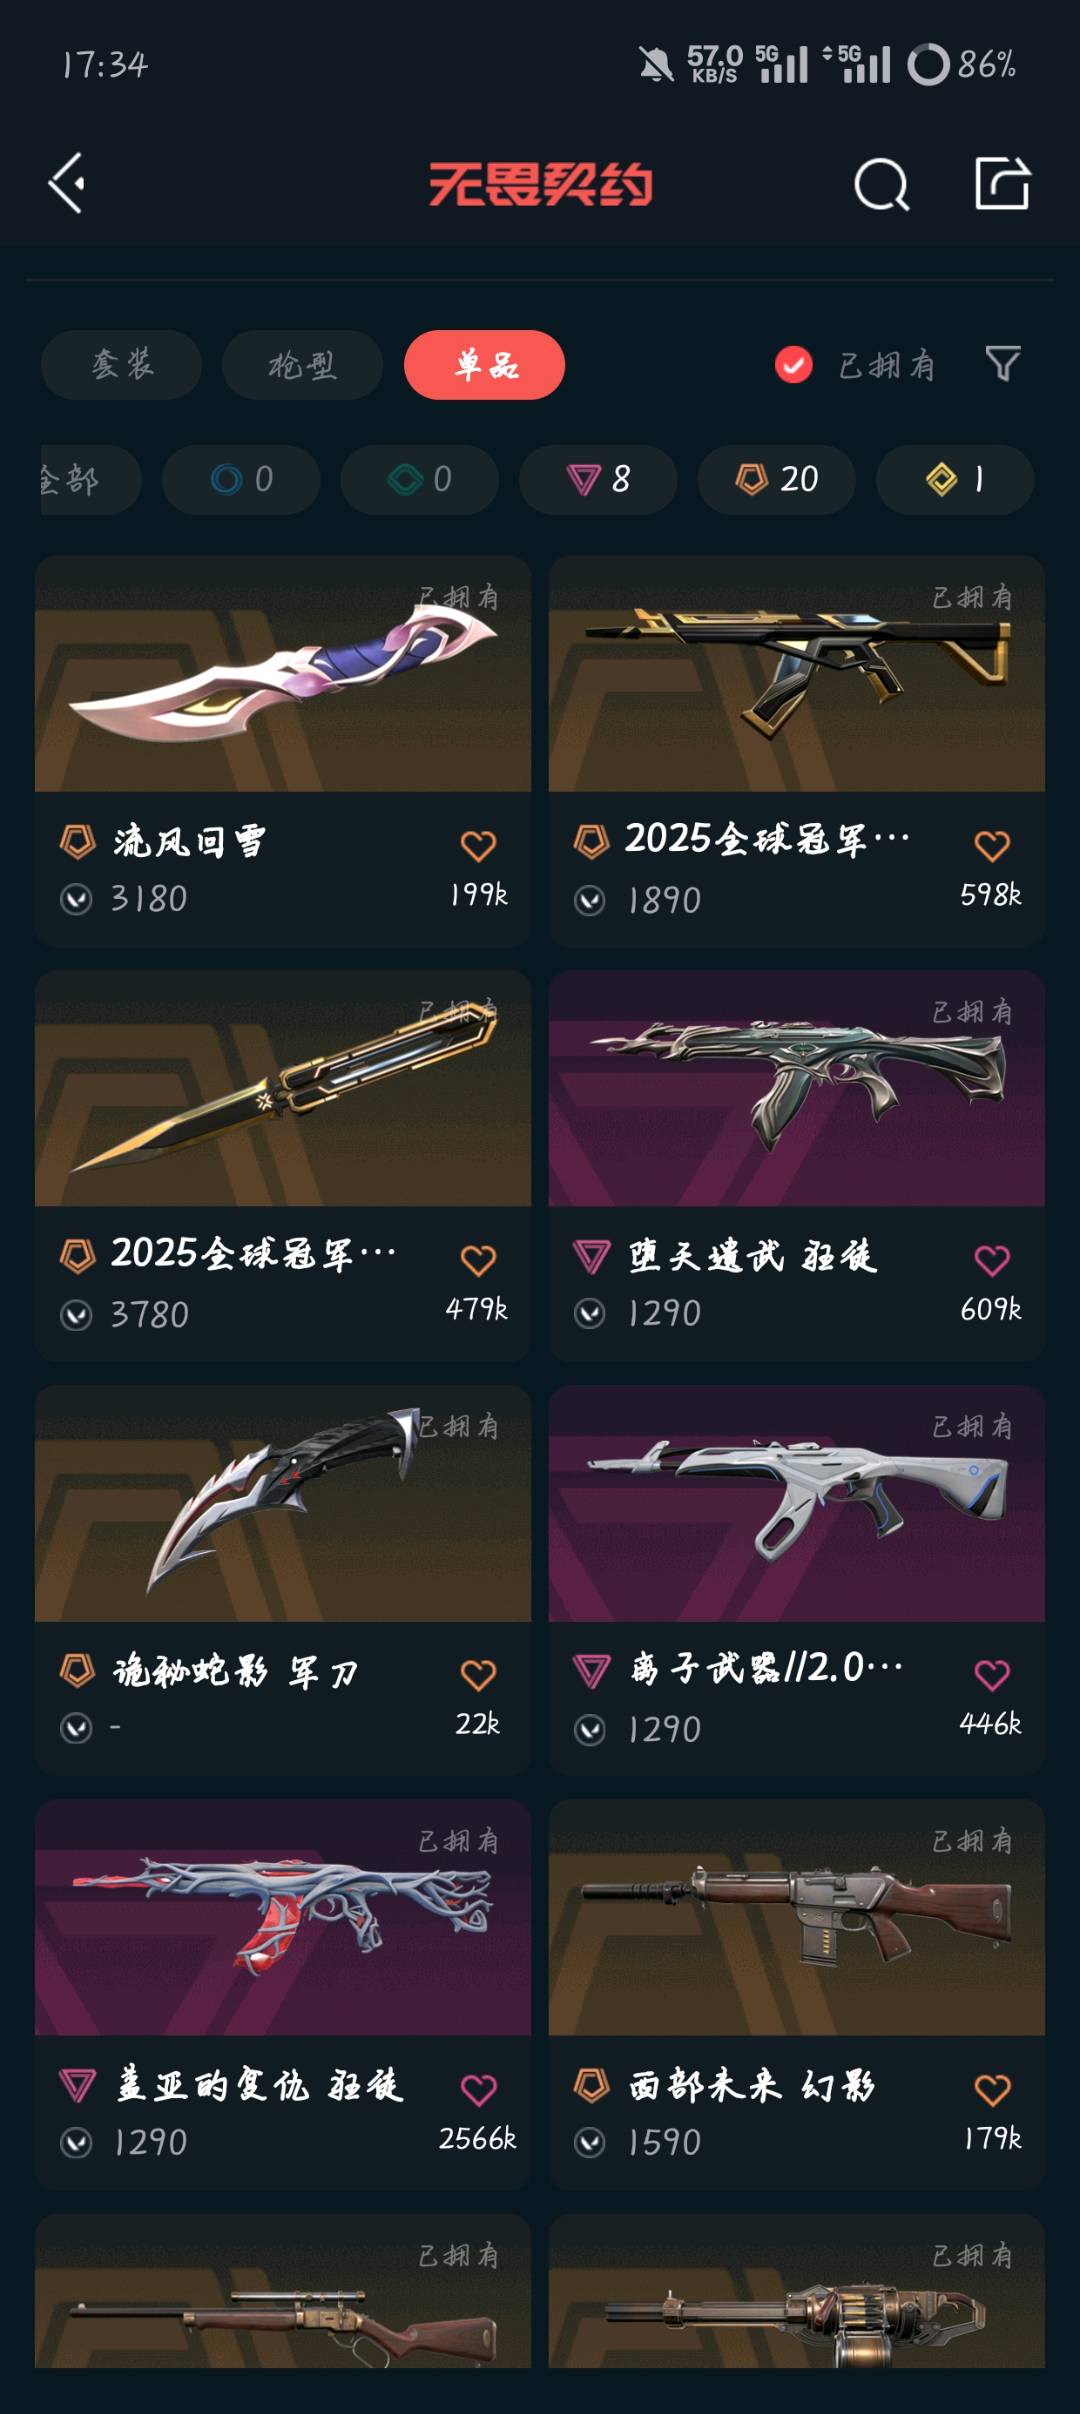The image size is (1080, 2414).
Task: Select the 单品 tab
Action: [485, 365]
